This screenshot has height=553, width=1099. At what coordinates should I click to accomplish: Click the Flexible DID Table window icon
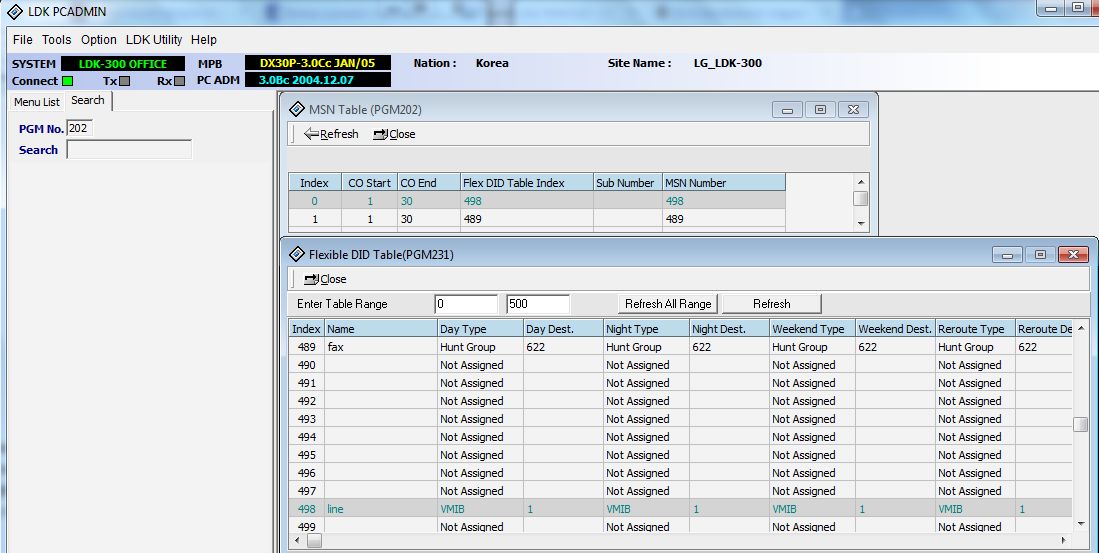click(x=296, y=254)
